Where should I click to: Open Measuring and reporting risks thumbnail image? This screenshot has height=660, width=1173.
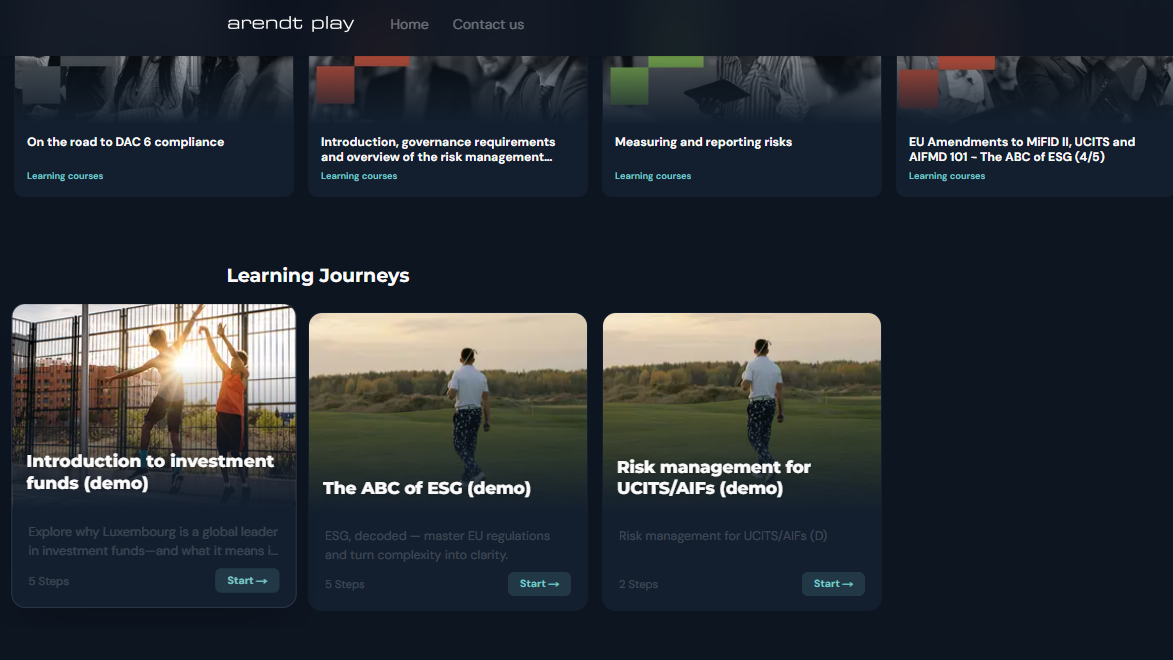(742, 88)
